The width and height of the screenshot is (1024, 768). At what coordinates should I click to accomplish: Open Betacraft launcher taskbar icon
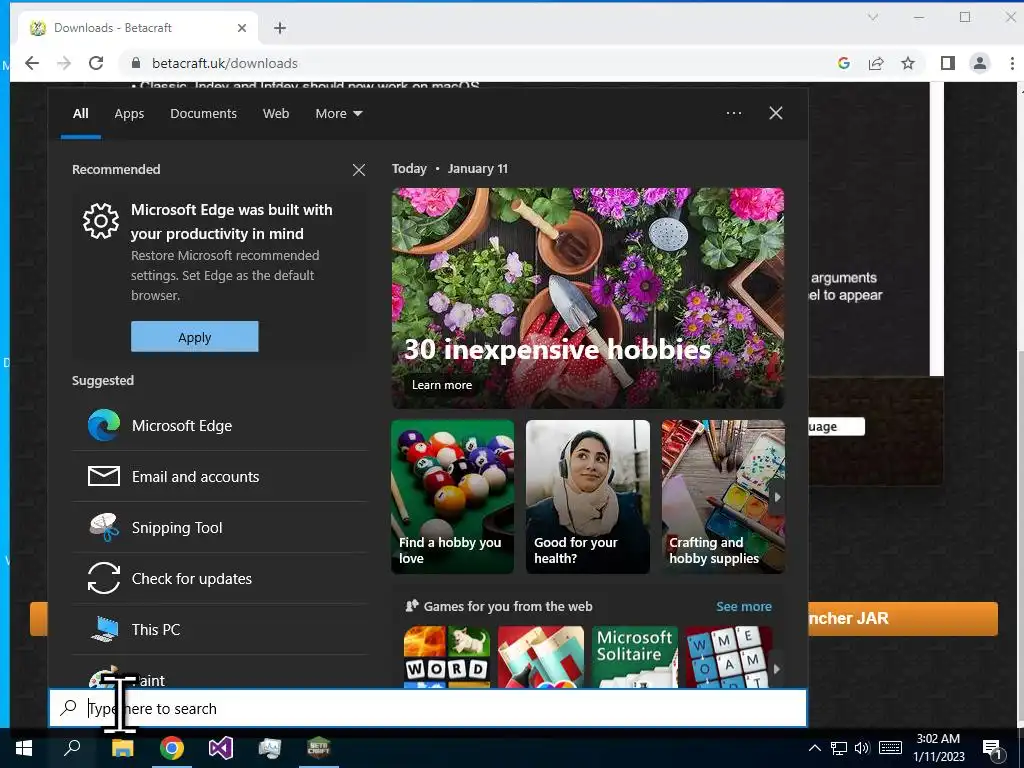pos(319,748)
